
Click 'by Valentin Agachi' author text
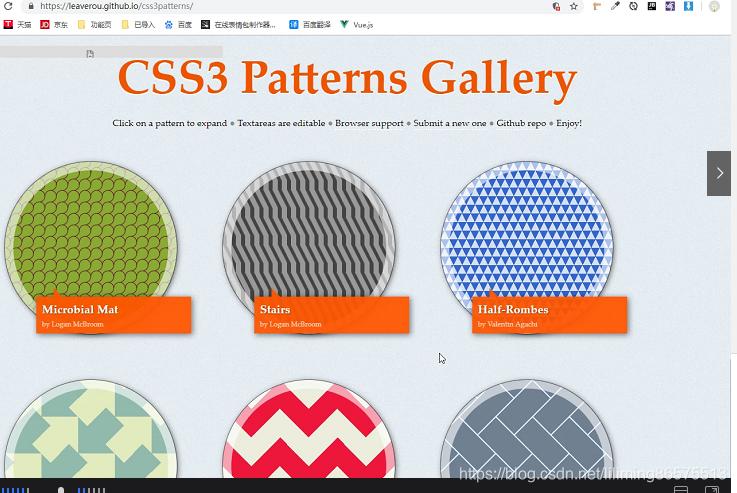[x=508, y=324]
